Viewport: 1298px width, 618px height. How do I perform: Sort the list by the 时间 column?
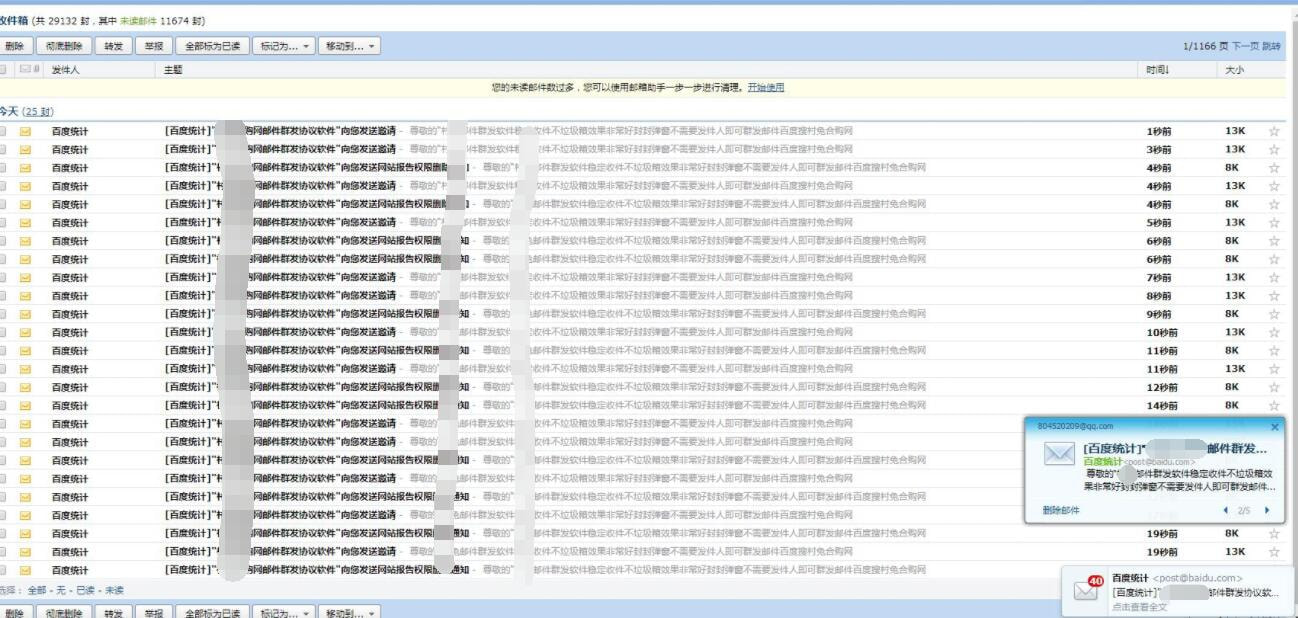[1158, 70]
